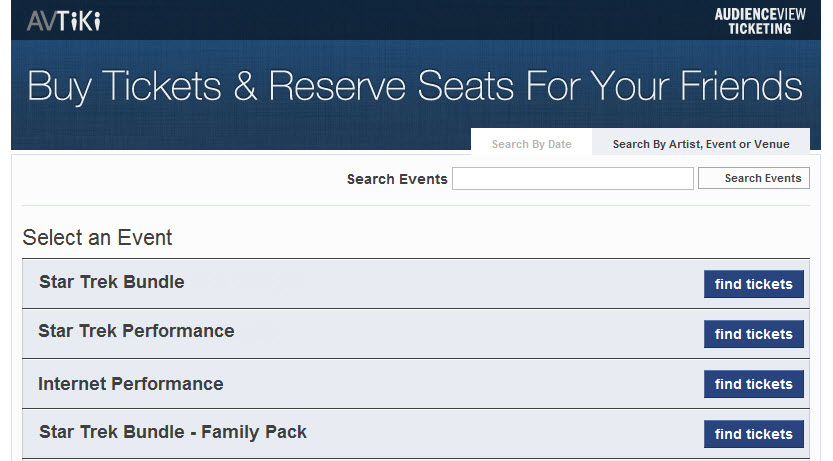The height and width of the screenshot is (461, 833).
Task: Click the AVTiKi logo
Action: click(63, 21)
